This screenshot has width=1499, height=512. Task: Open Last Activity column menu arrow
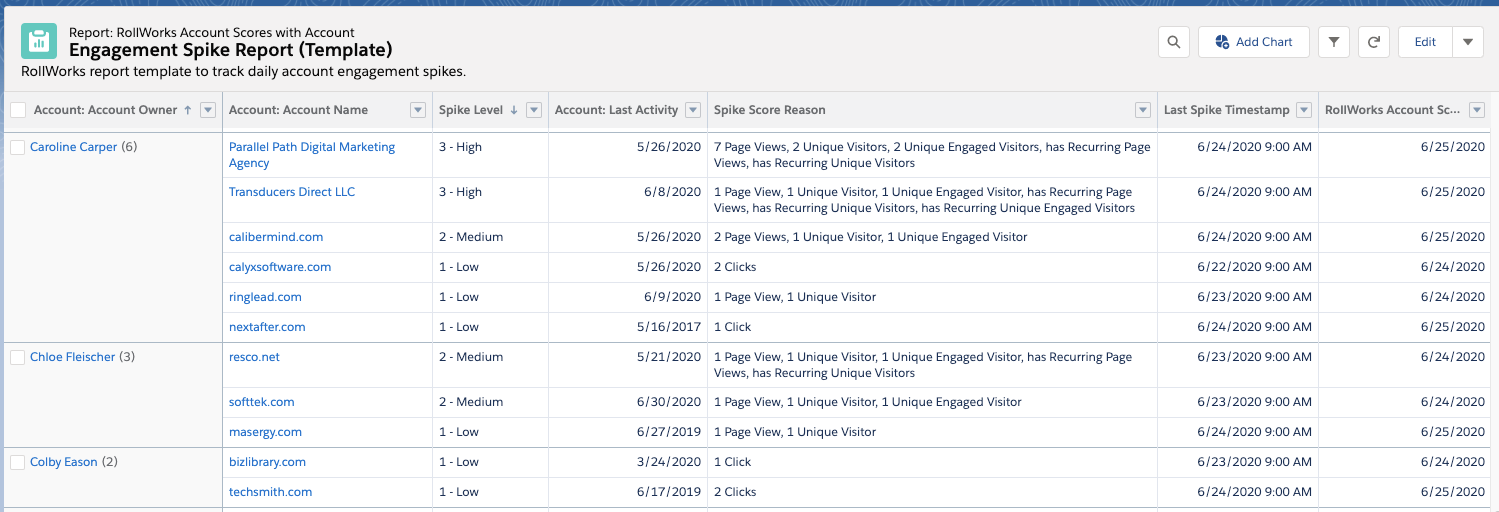click(694, 110)
